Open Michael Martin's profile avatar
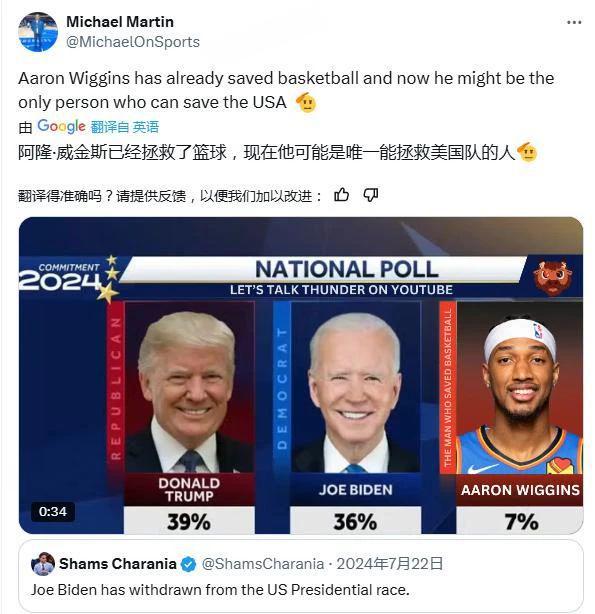Screen dimensions: 595x614 click(x=38, y=32)
